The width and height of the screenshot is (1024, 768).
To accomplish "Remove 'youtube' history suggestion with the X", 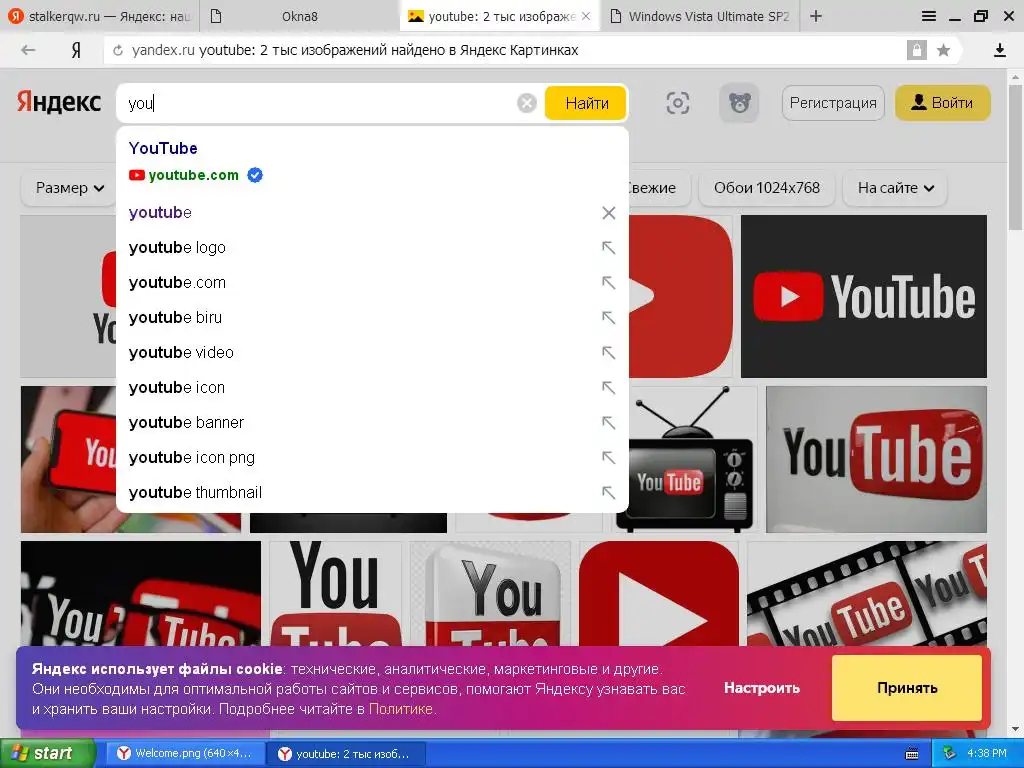I will (x=609, y=213).
